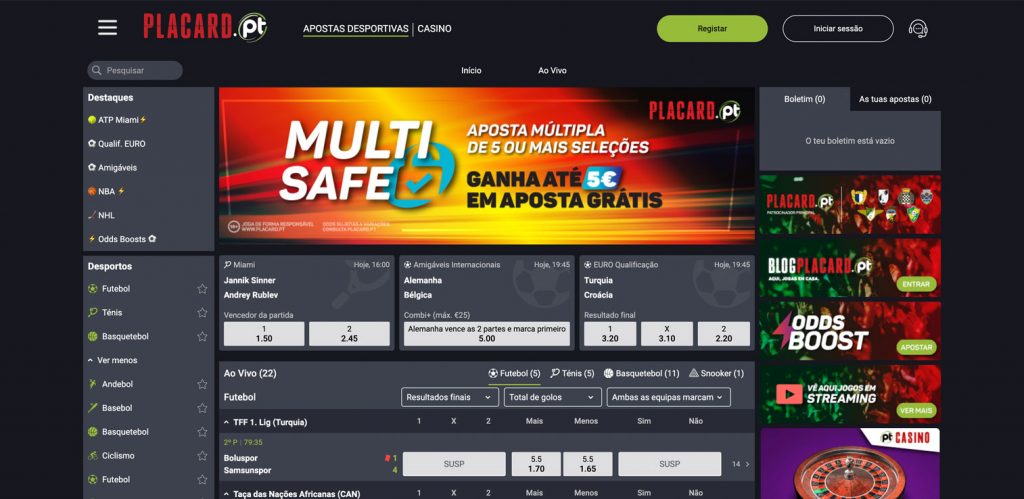
Task: Select odds 2.45 for Andrey Rublev
Action: point(349,334)
